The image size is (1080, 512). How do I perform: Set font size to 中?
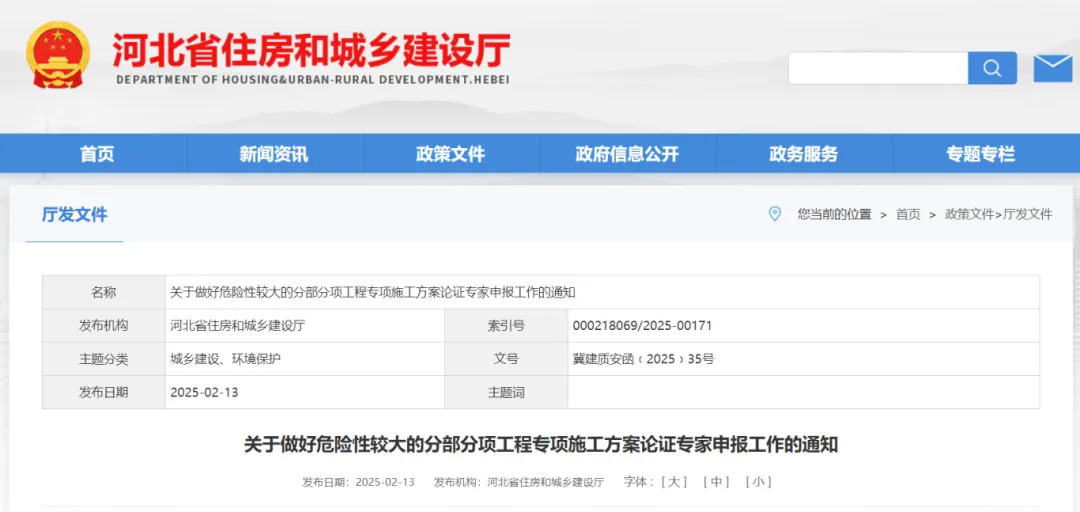716,482
